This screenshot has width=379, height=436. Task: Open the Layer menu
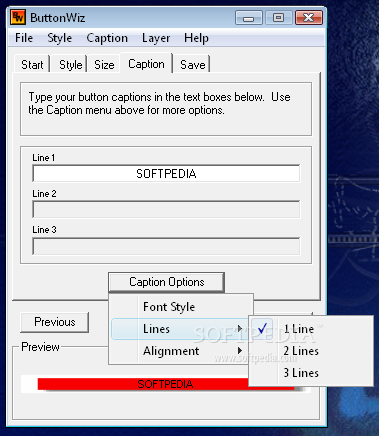coord(156,38)
